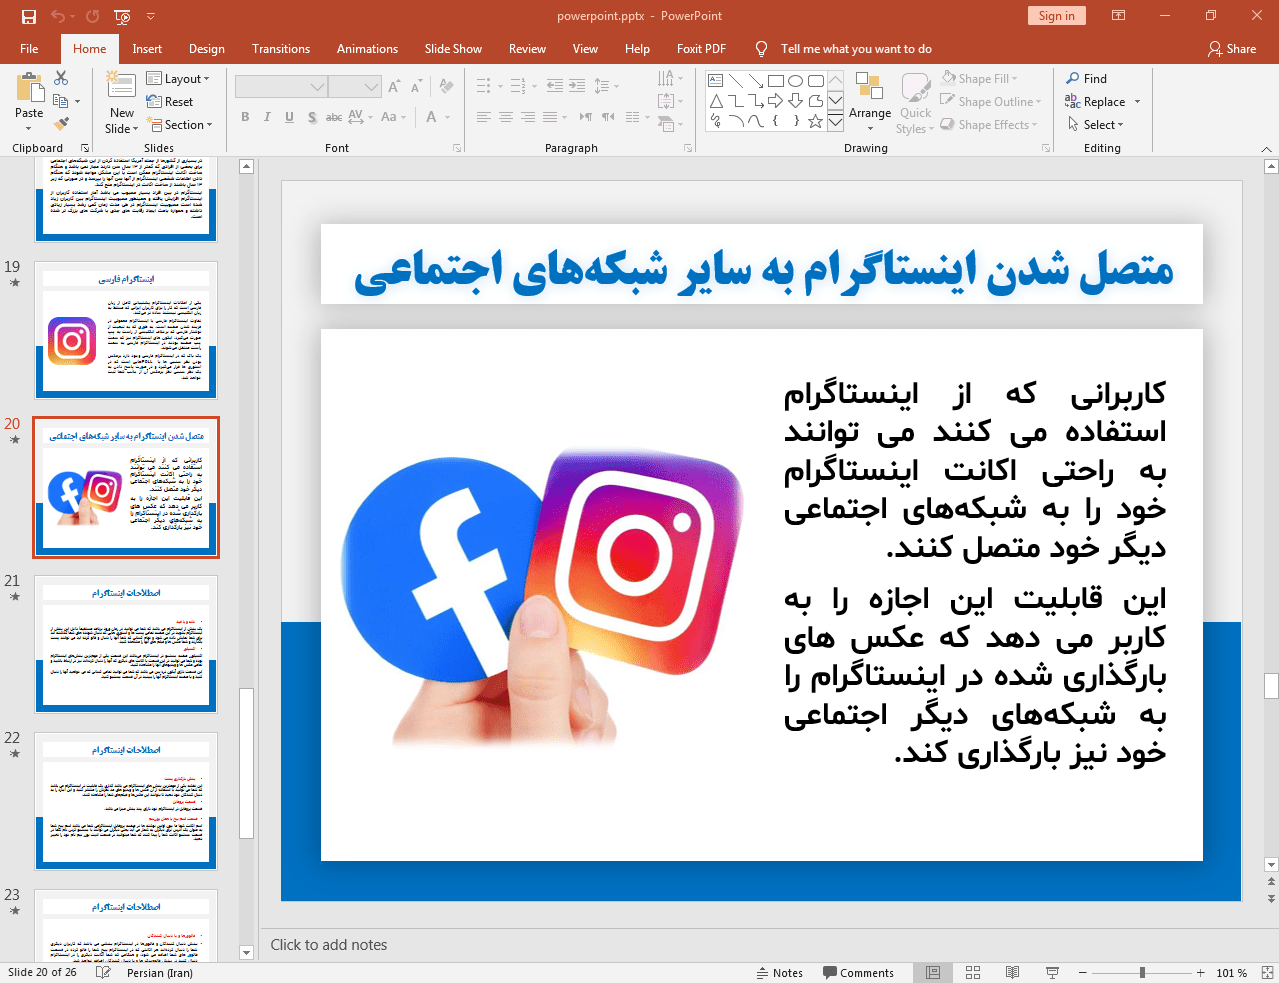
Task: Toggle Bold formatting
Action: coord(245,117)
